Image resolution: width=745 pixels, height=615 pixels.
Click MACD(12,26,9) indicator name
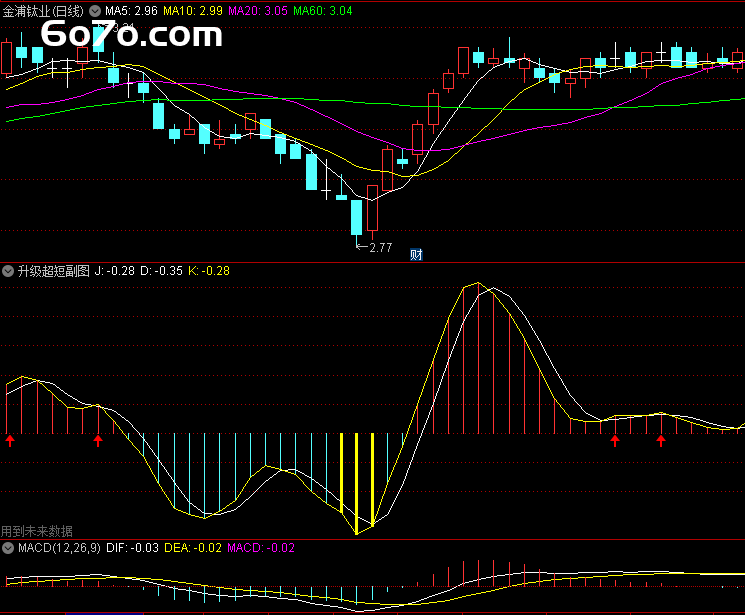(x=59, y=548)
